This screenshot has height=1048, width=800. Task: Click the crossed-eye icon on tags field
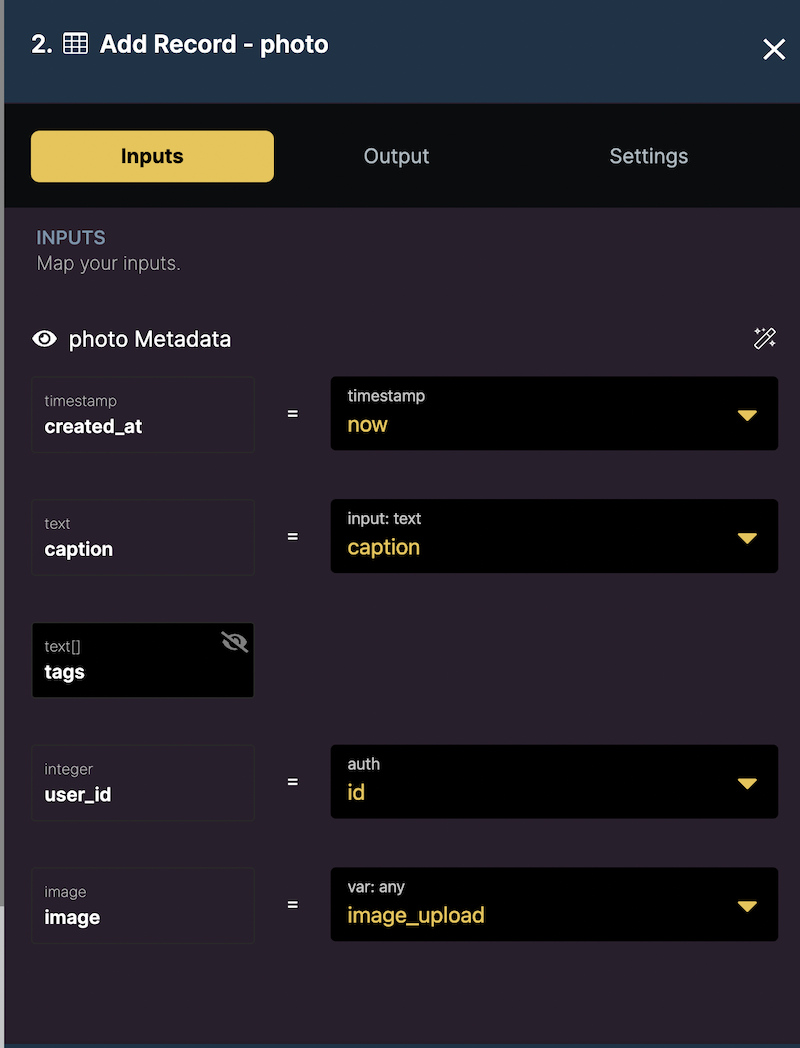234,641
